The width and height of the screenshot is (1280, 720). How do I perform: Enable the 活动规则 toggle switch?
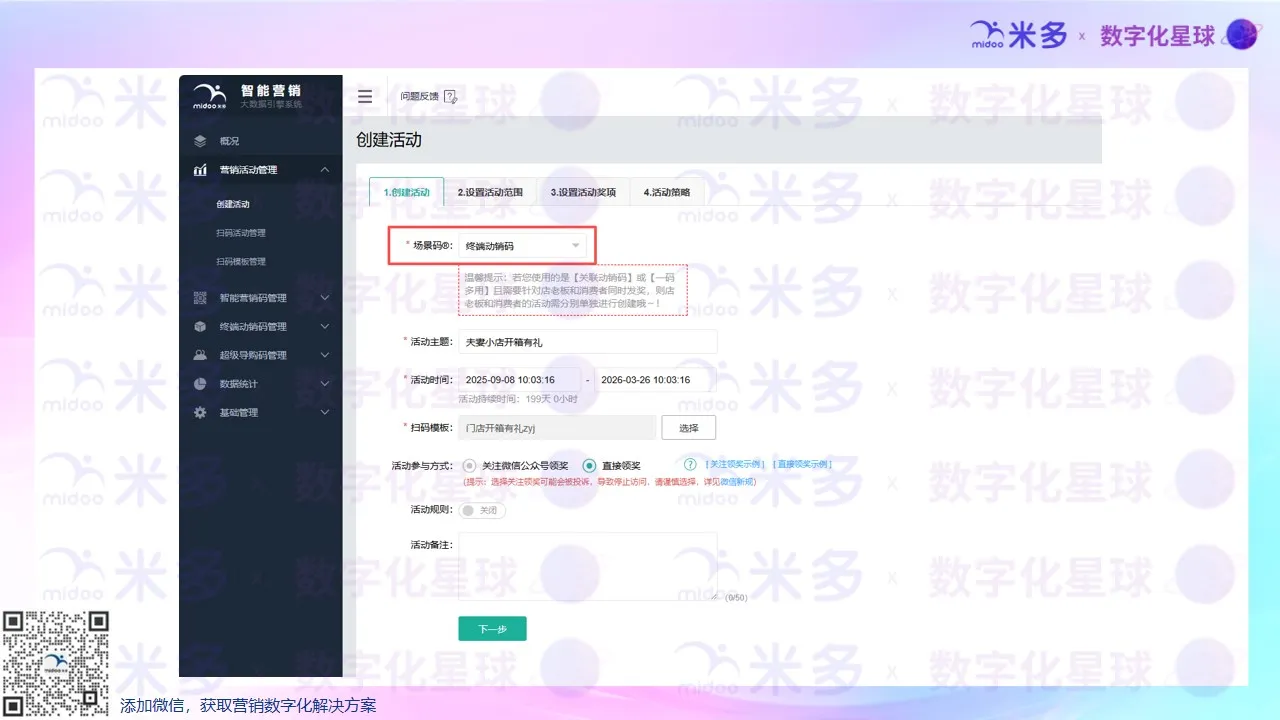(468, 509)
